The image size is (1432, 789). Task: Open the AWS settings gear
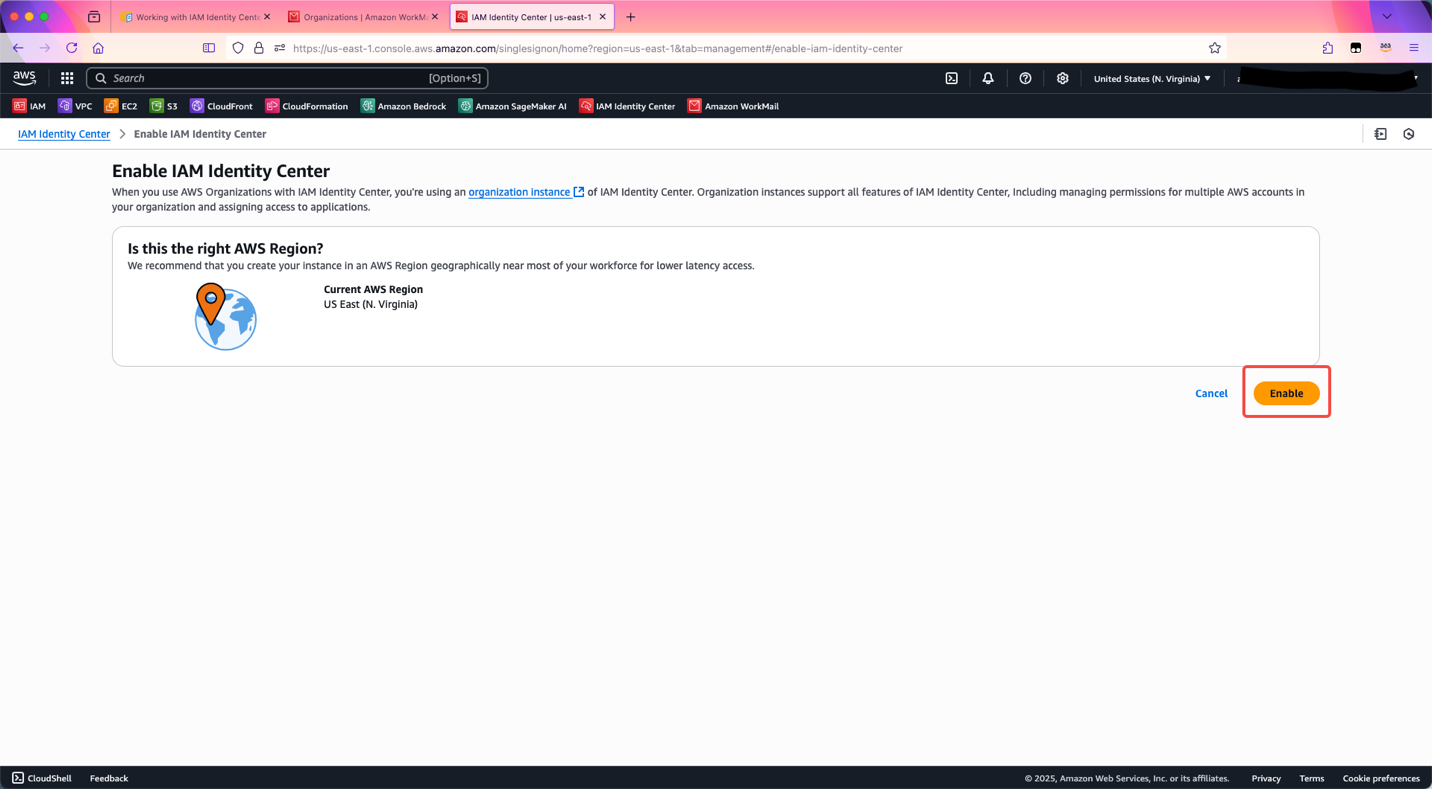point(1062,78)
